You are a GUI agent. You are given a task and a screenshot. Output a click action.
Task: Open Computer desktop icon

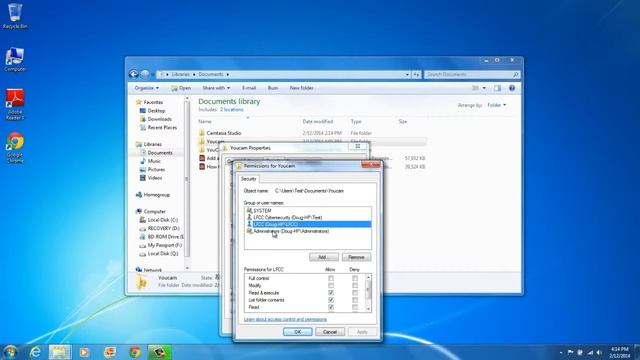pos(15,60)
